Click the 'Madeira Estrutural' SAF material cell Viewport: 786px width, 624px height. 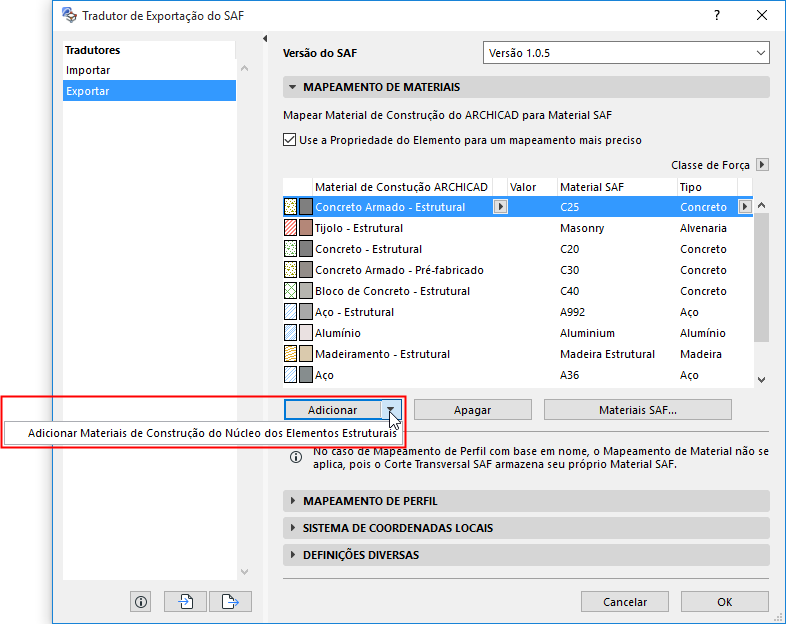click(608, 354)
